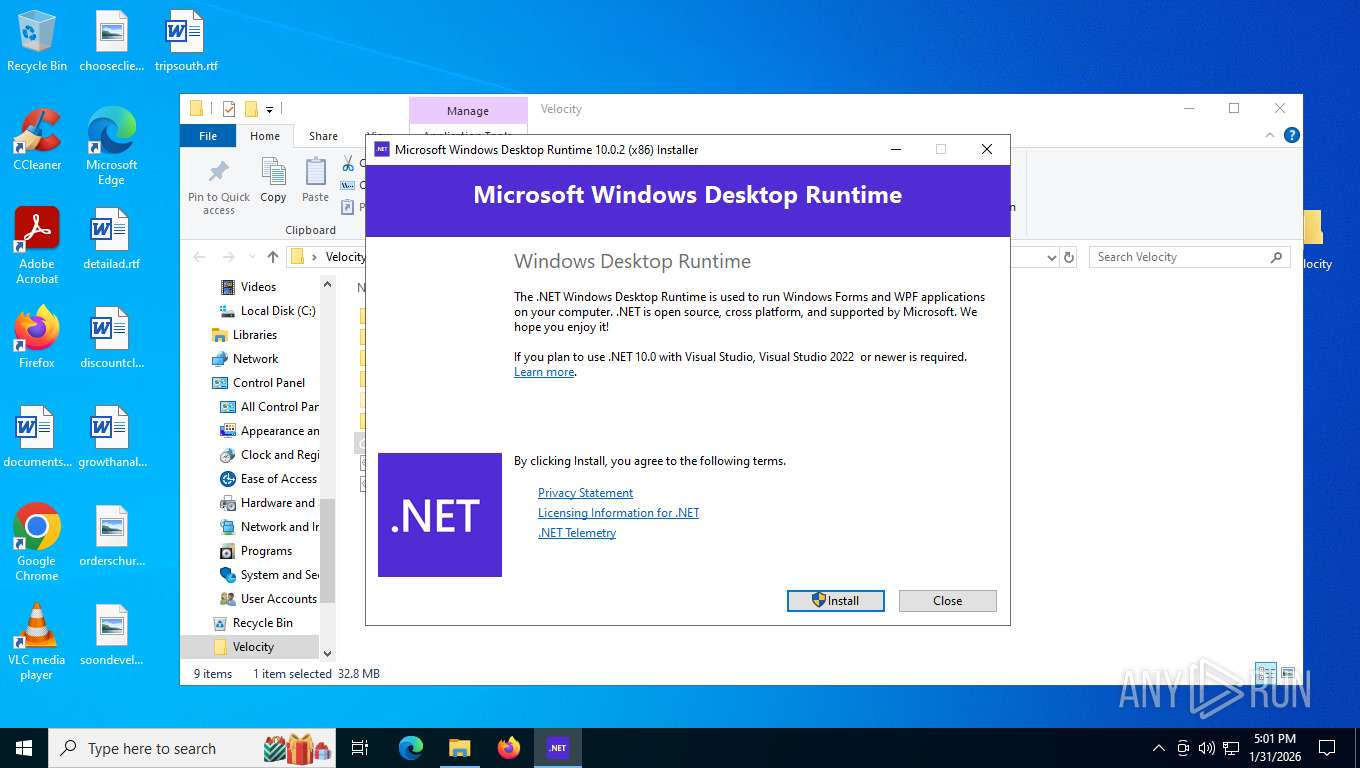Click the Search Velocity field
The image size is (1360, 768).
pyautogui.click(x=1190, y=257)
